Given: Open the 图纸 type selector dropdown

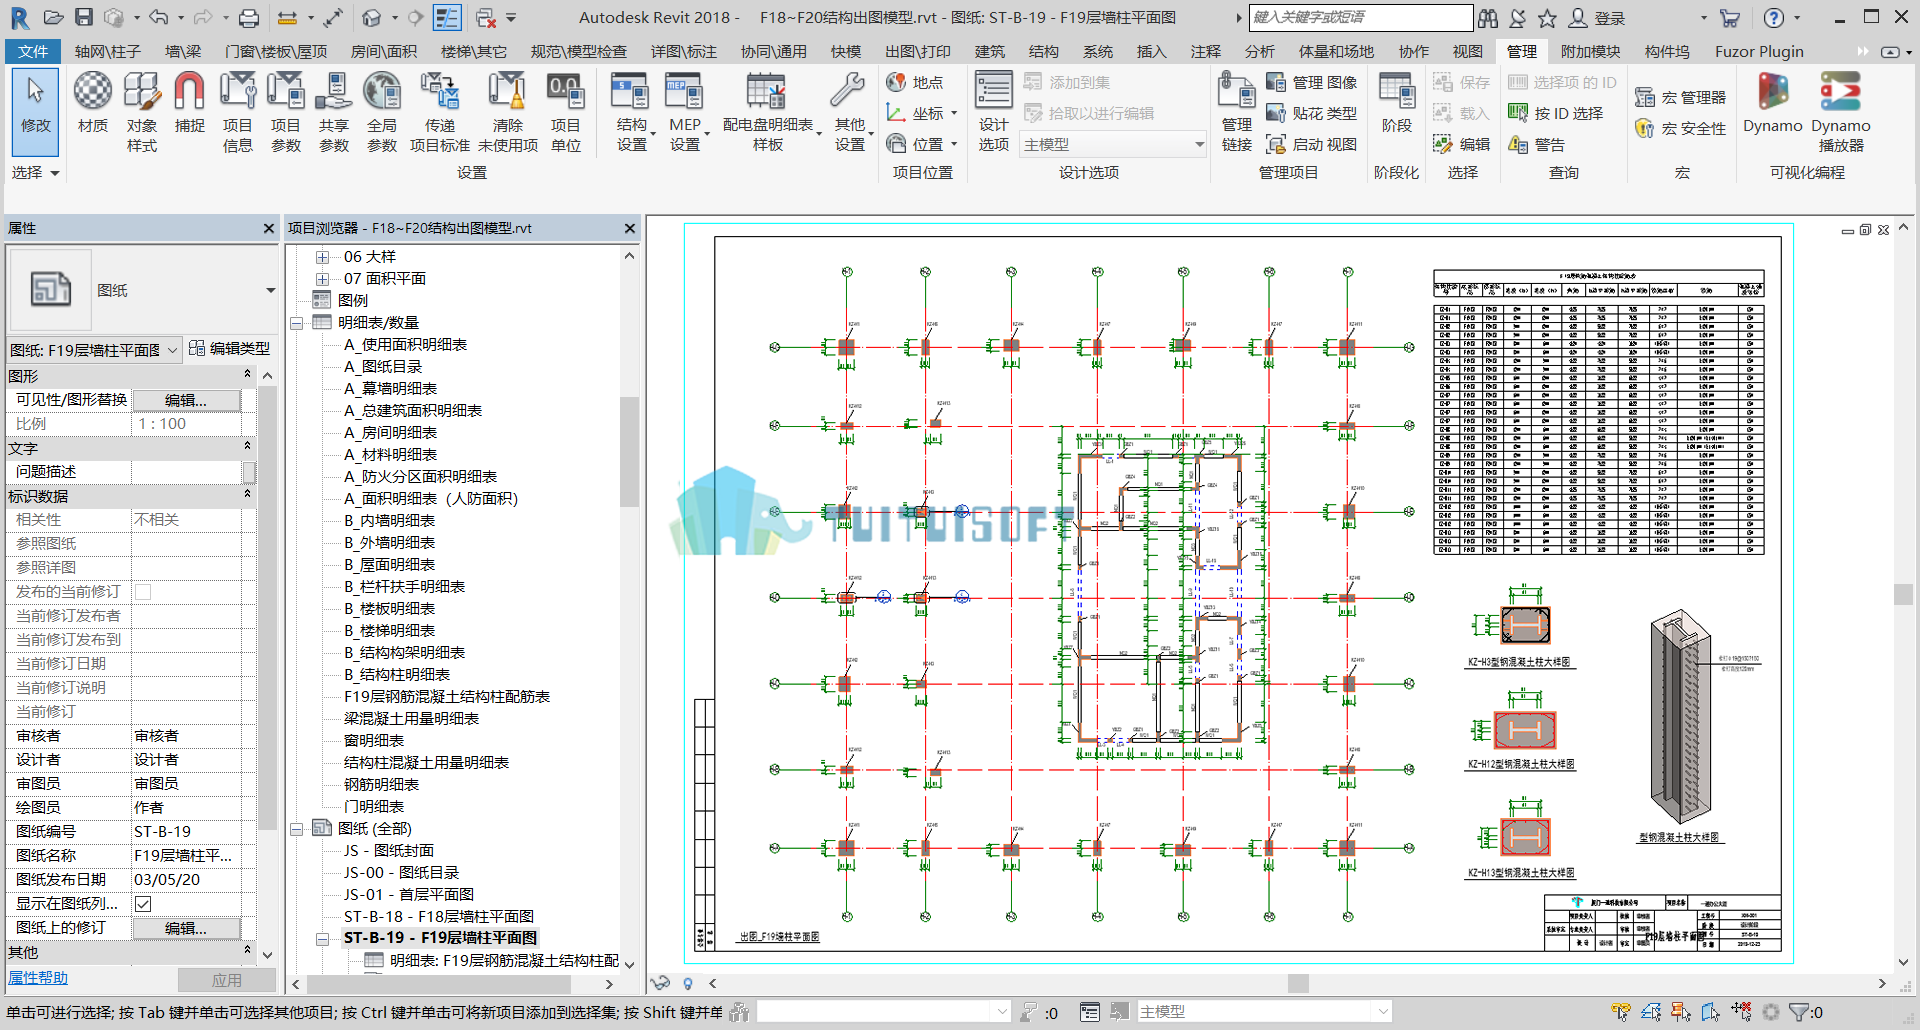Looking at the screenshot, I should click(x=270, y=290).
